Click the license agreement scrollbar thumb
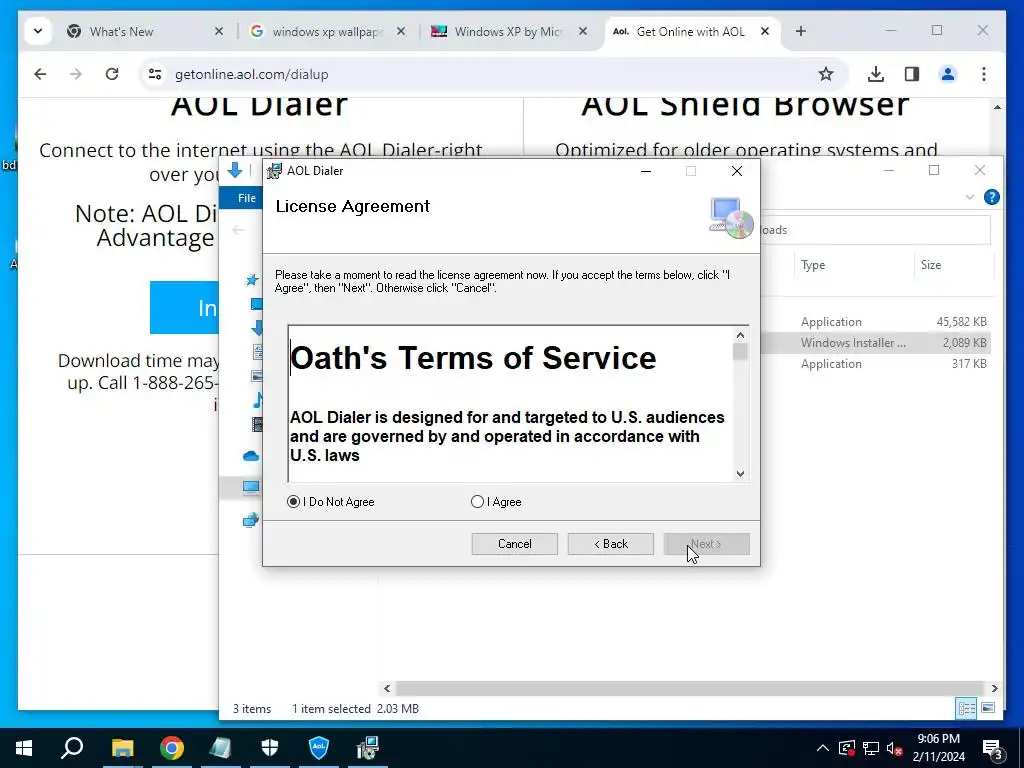Screen dimensions: 1024x768 pyautogui.click(x=740, y=352)
